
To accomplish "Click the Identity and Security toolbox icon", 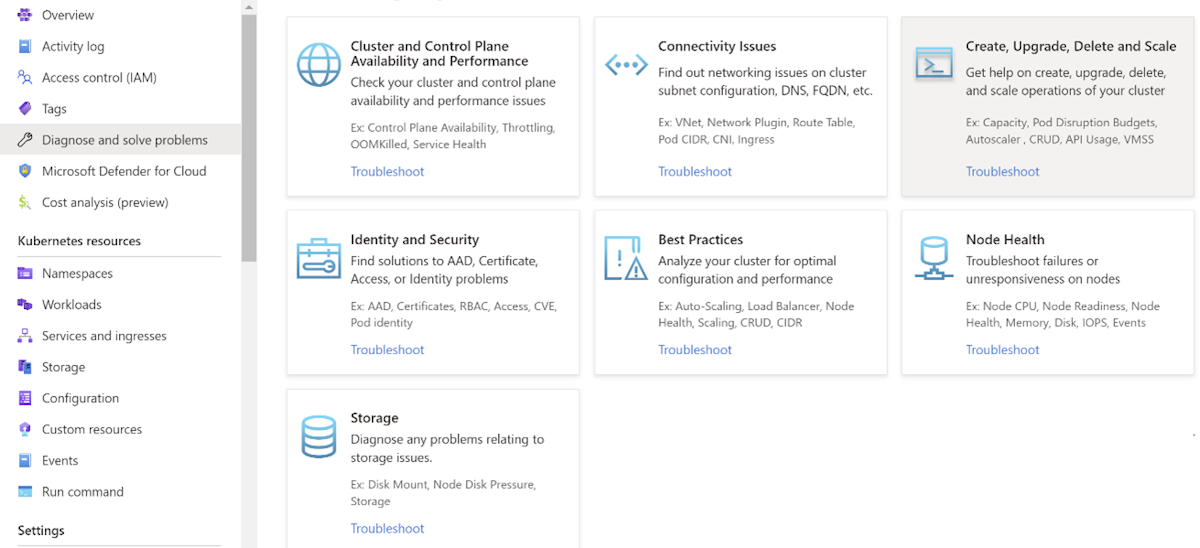I will click(319, 259).
